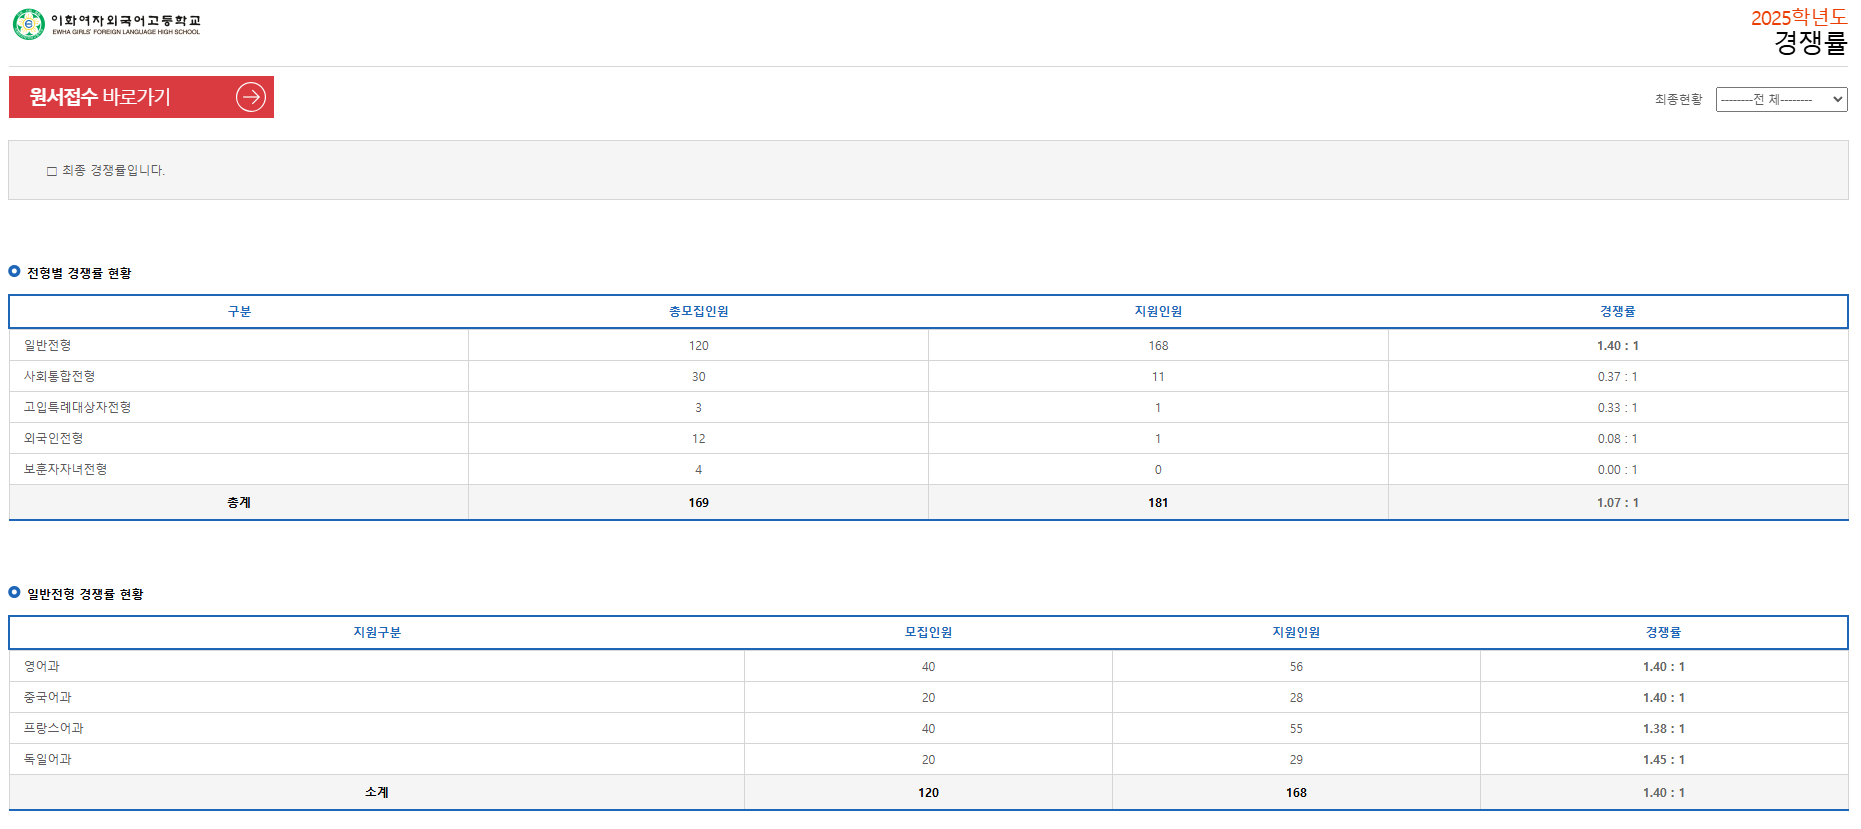Open the 원서접수 바로가기 red button
Screen dimensions: 1861x829
point(141,97)
